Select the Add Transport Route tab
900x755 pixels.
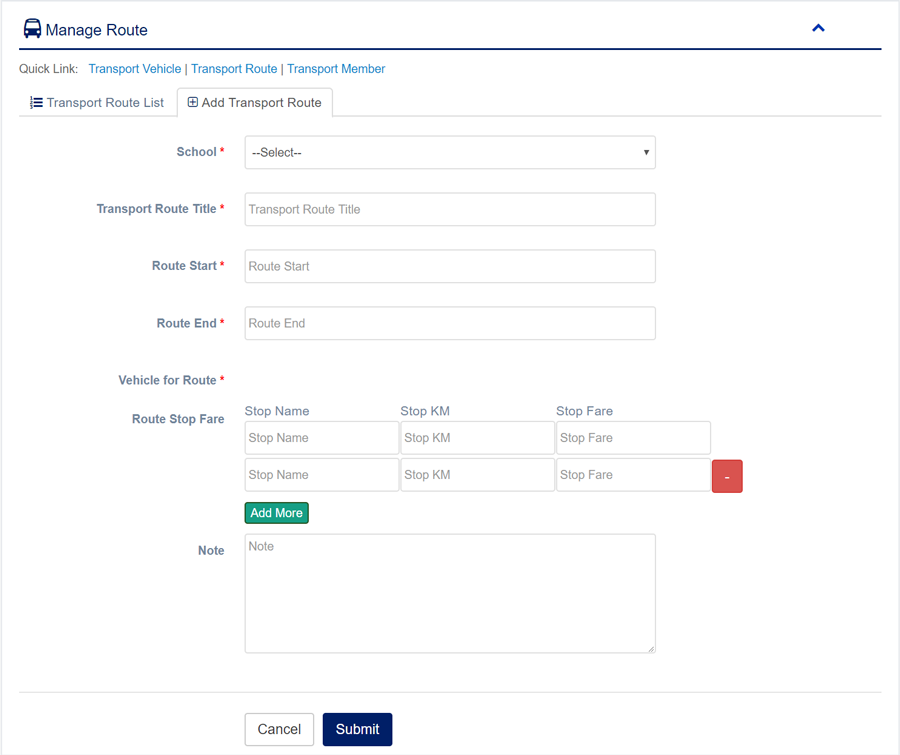pos(255,102)
